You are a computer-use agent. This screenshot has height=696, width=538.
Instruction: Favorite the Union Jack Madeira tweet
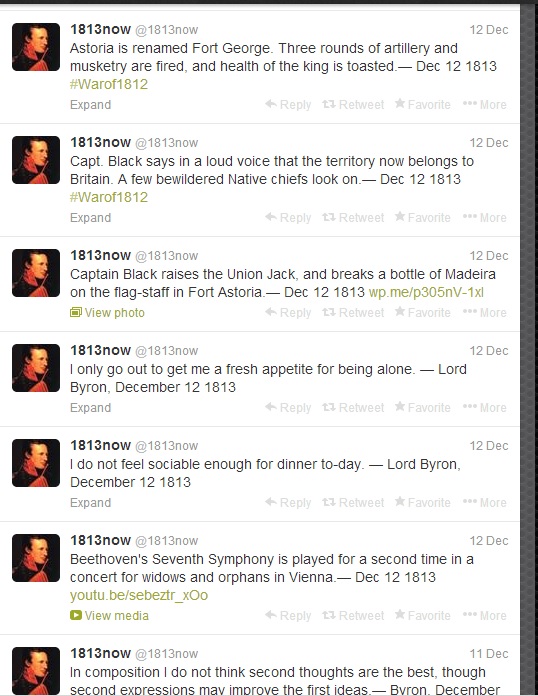pyautogui.click(x=423, y=312)
